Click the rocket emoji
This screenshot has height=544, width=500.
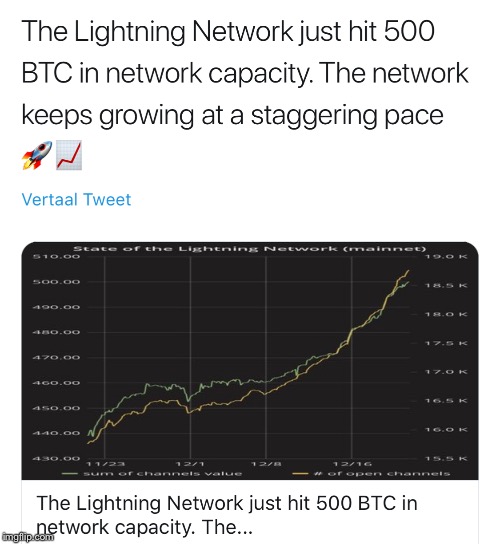pos(37,155)
